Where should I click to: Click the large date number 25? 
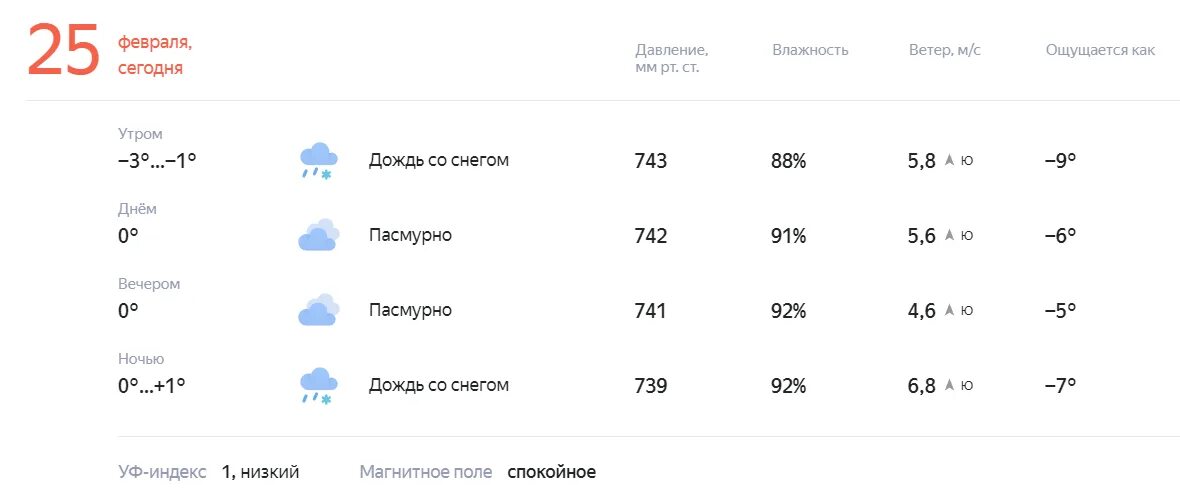click(64, 50)
